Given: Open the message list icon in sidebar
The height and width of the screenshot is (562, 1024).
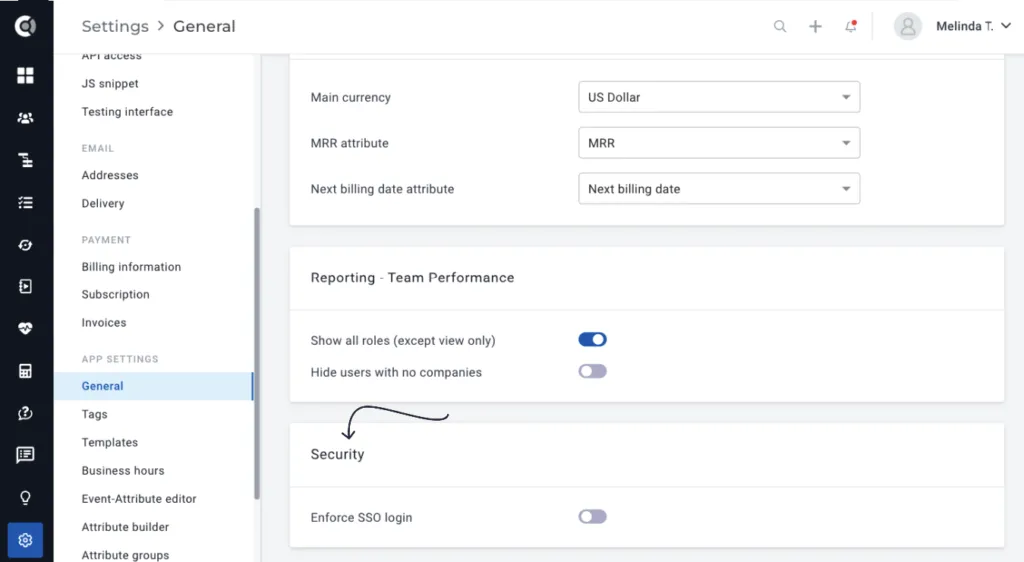Looking at the screenshot, I should pos(25,455).
